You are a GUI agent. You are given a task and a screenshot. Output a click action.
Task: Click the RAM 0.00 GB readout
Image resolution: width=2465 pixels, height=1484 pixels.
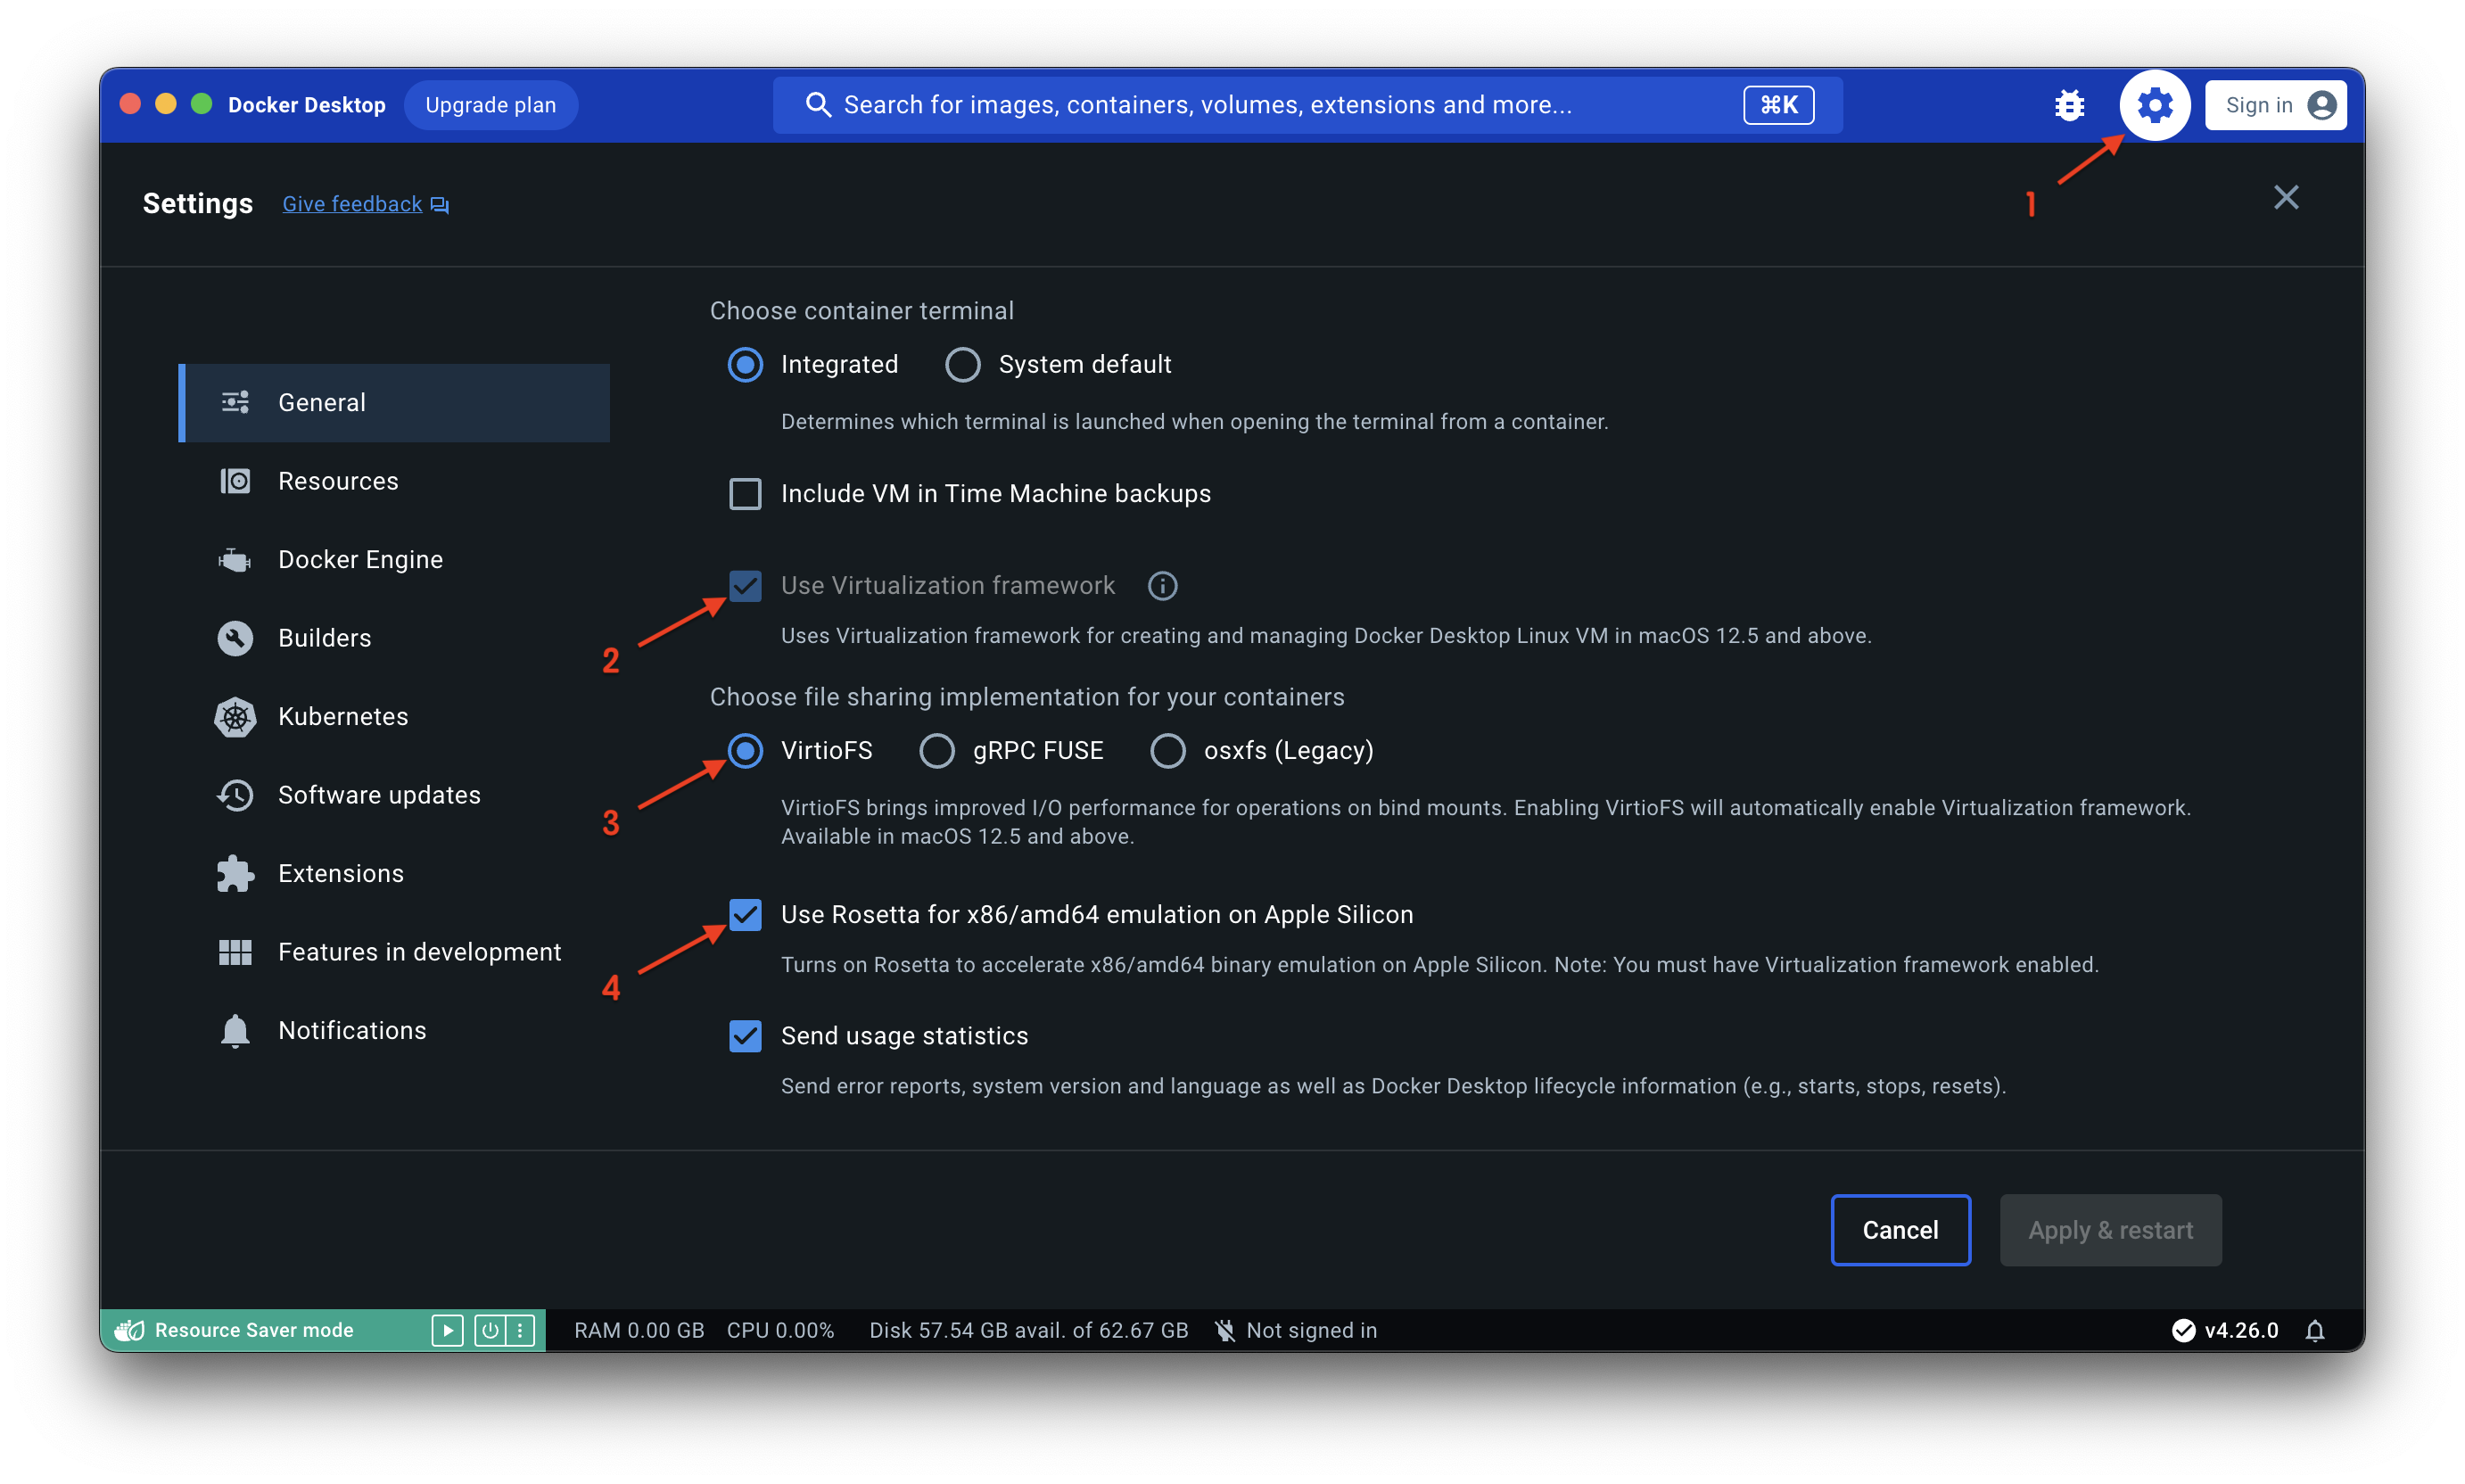tap(639, 1330)
